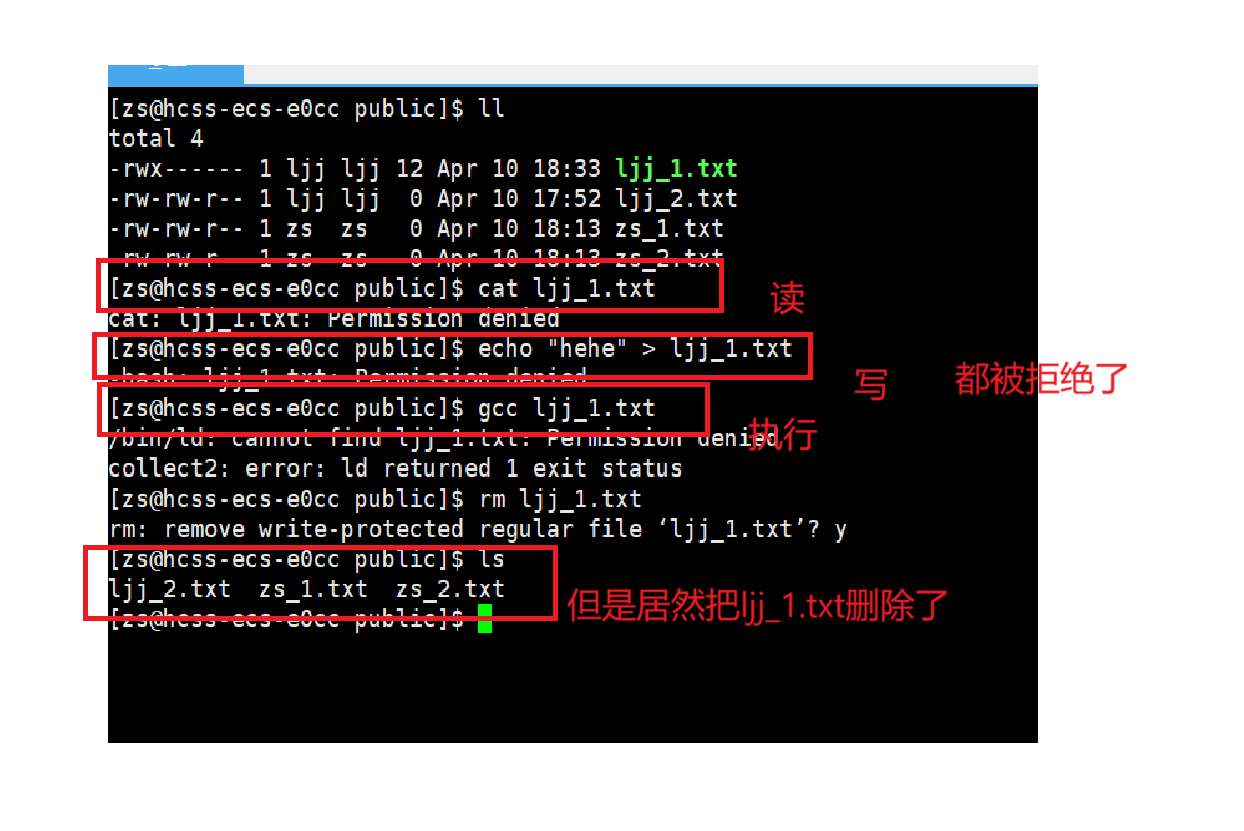The image size is (1244, 831).
Task: Click the '但是居然把ljj_1.txt删除了' annotation
Action: (x=757, y=606)
